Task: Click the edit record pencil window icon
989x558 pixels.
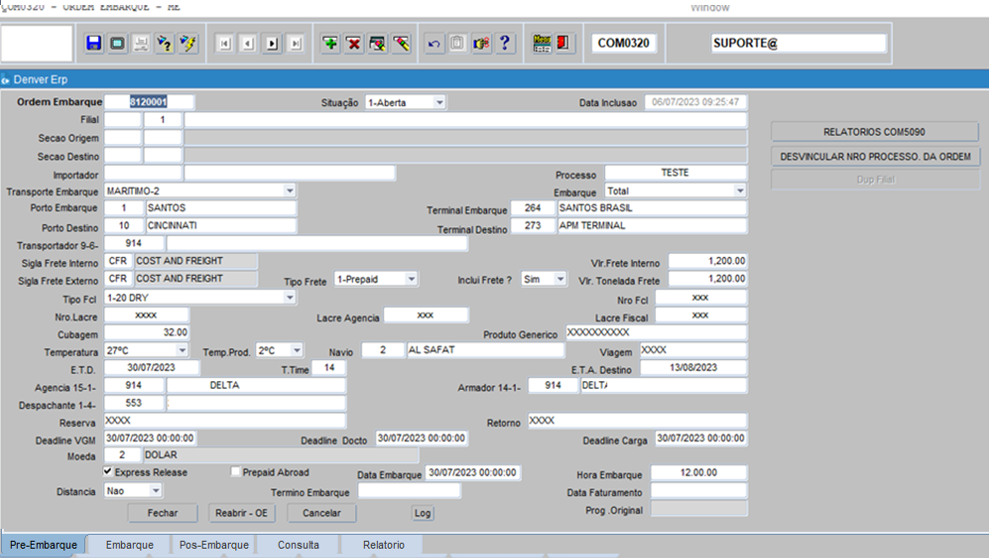Action: 377,44
